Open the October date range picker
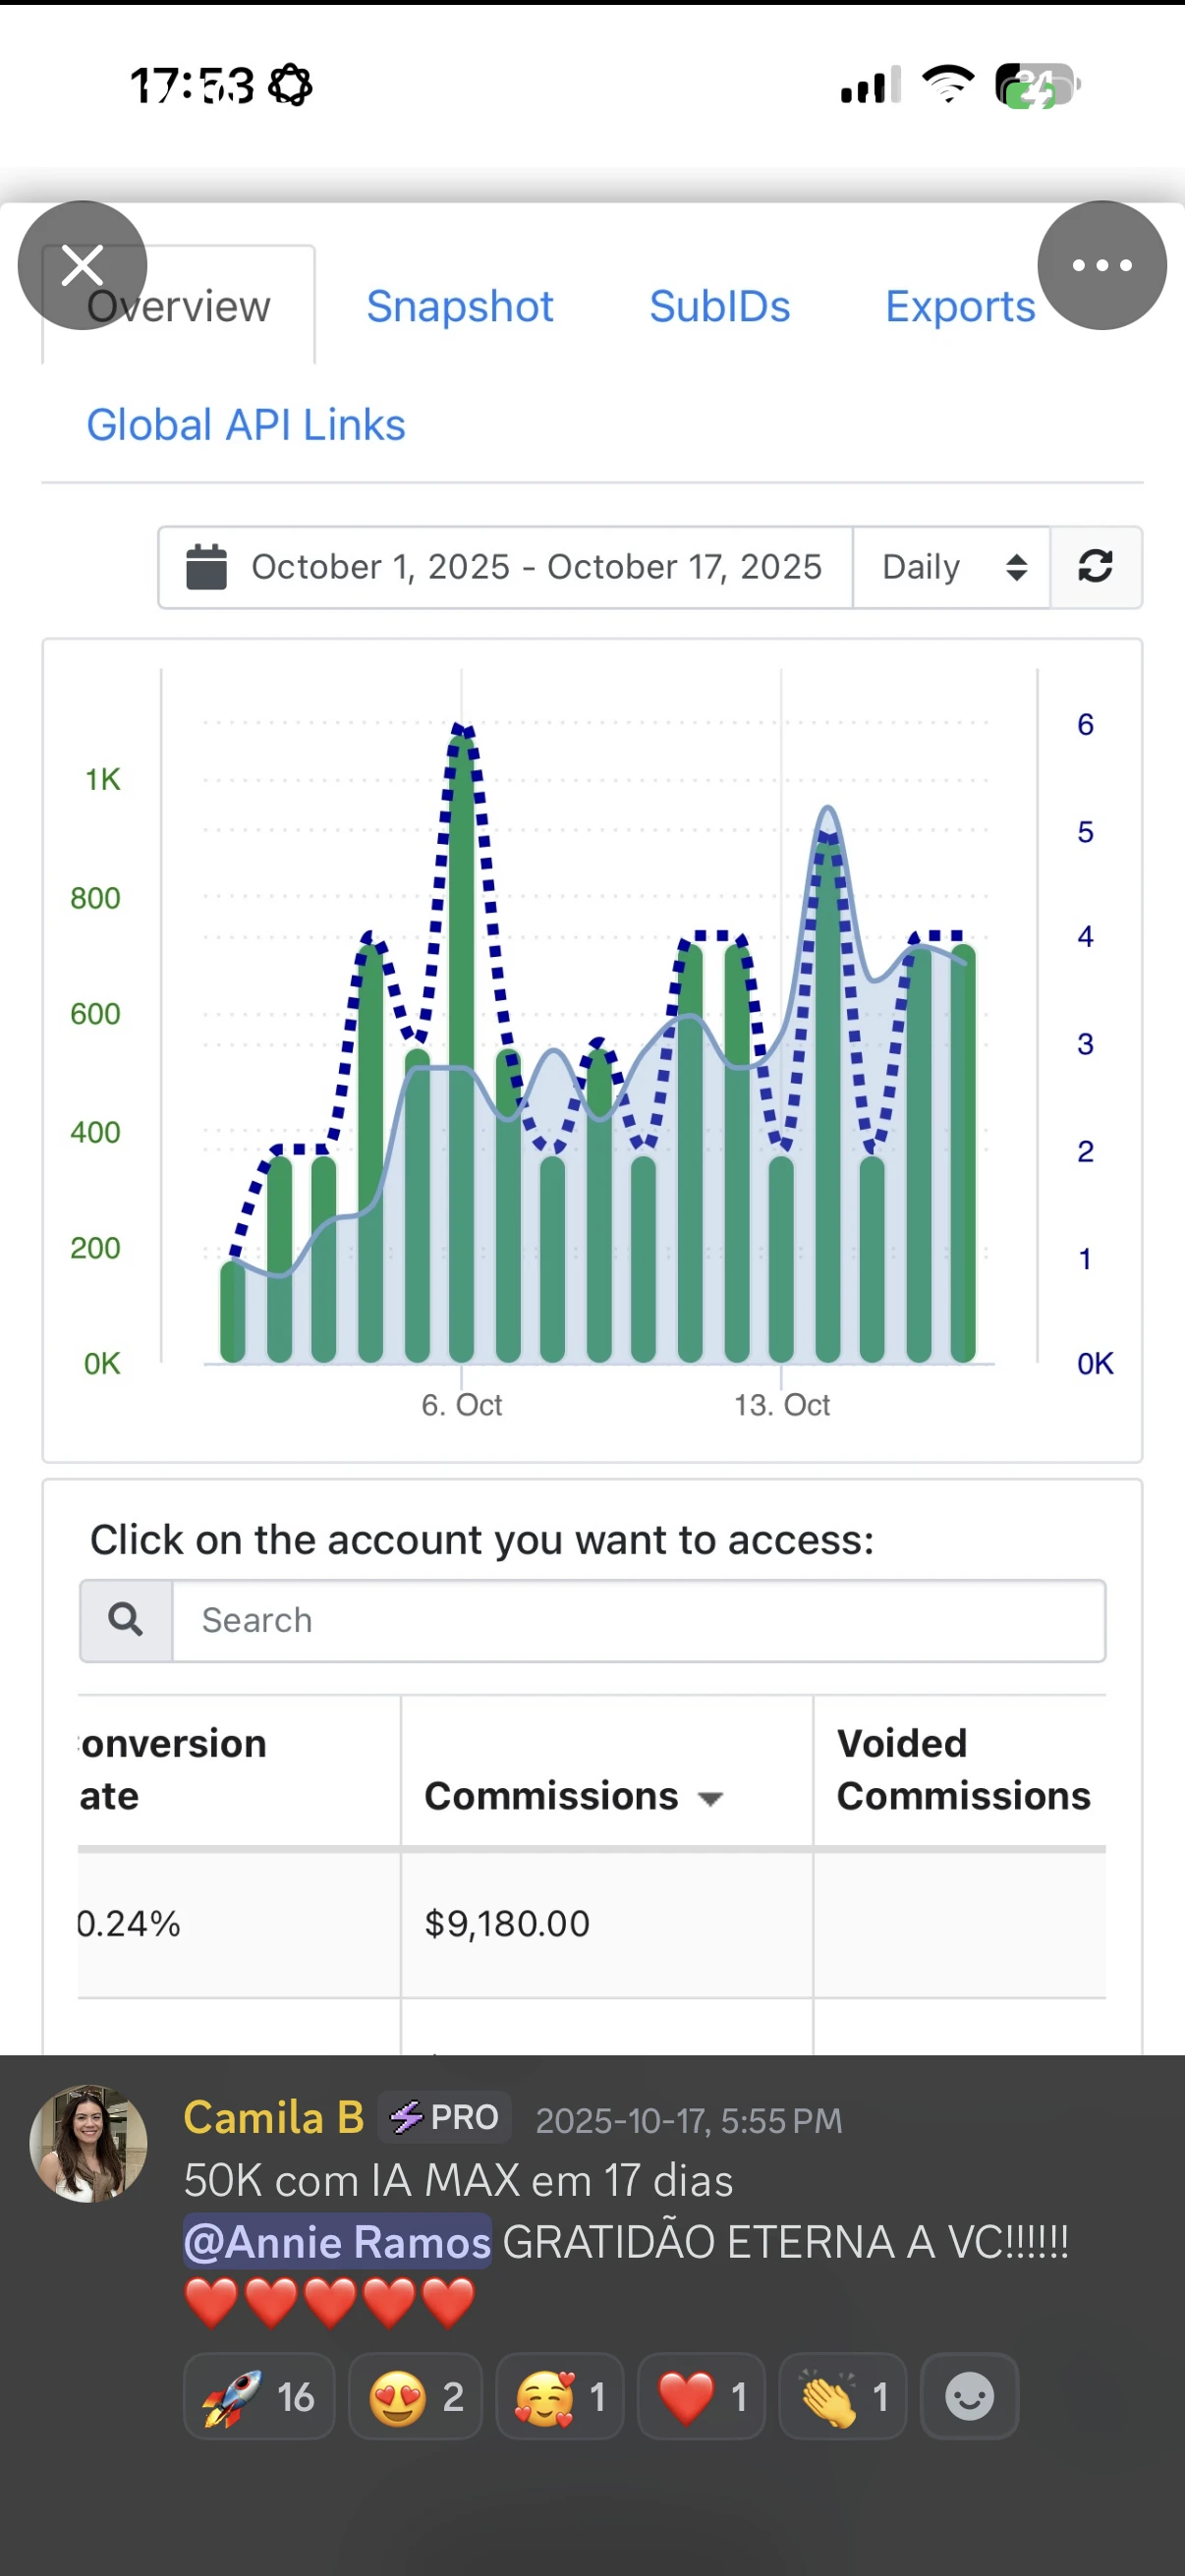 pyautogui.click(x=536, y=567)
